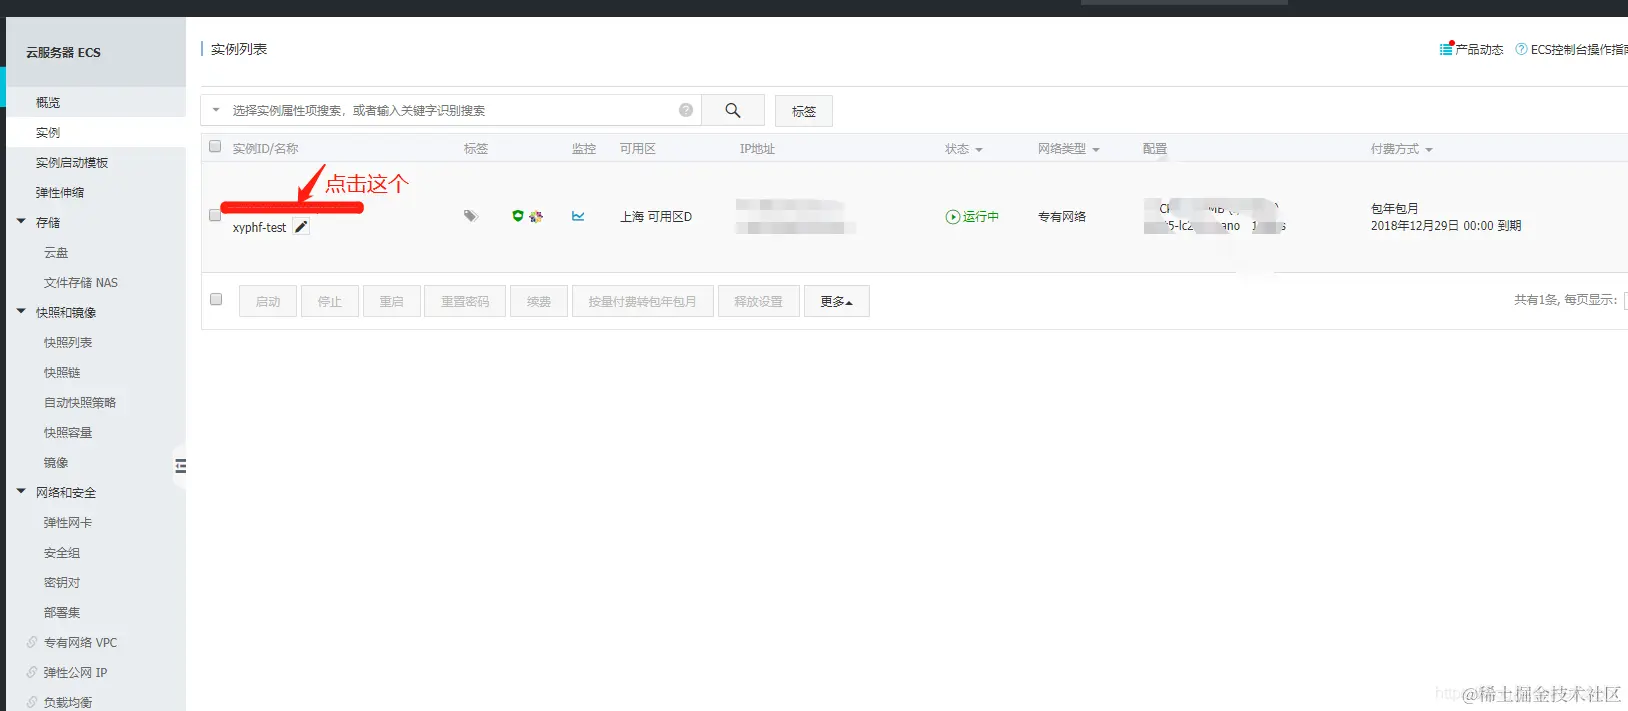Toggle the bottom action bar checkbox

tap(216, 299)
